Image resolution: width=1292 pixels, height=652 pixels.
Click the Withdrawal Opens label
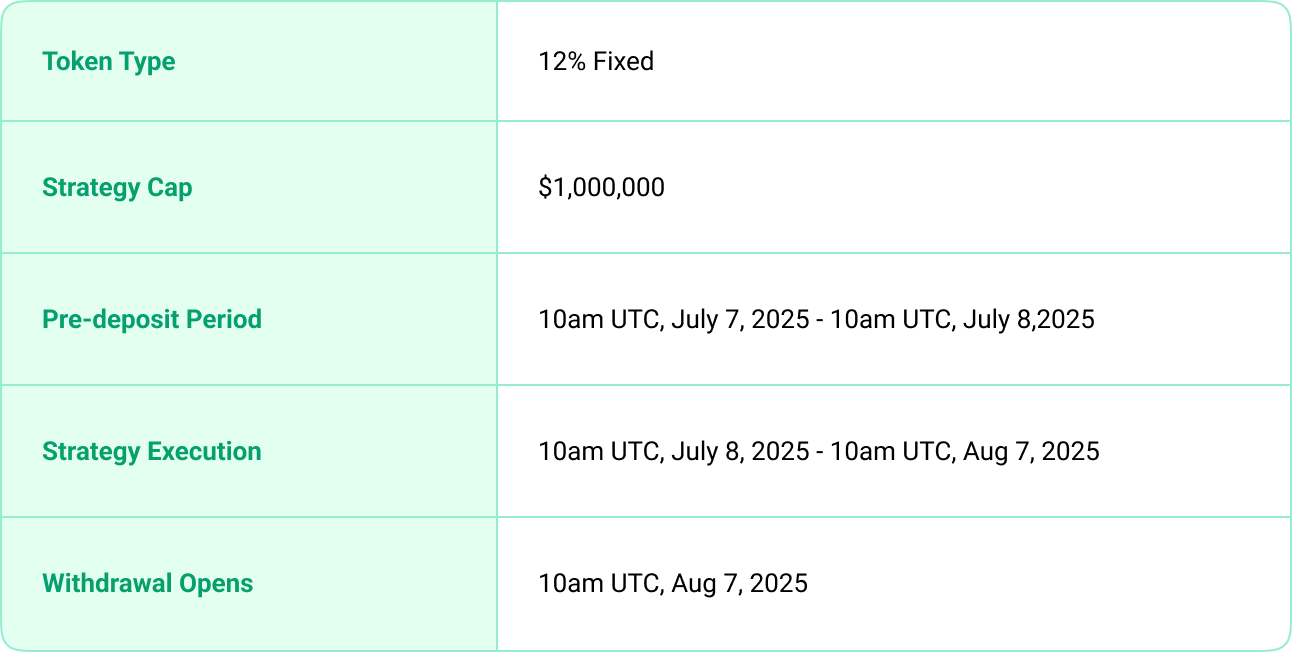click(147, 584)
